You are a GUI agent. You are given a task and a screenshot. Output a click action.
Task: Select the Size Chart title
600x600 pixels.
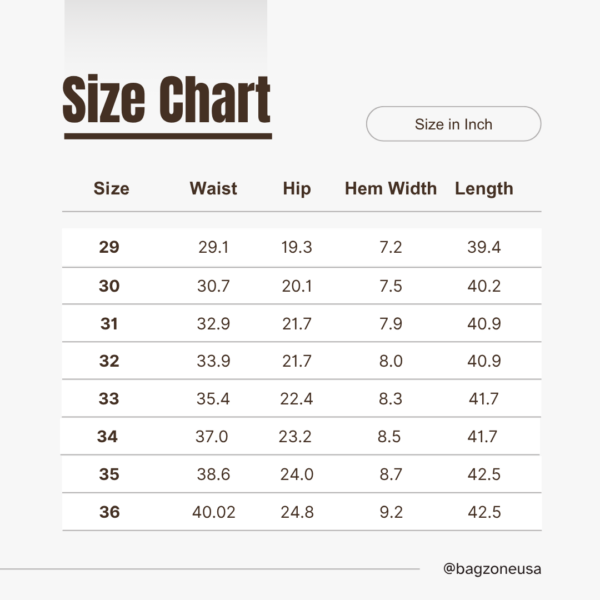click(167, 99)
